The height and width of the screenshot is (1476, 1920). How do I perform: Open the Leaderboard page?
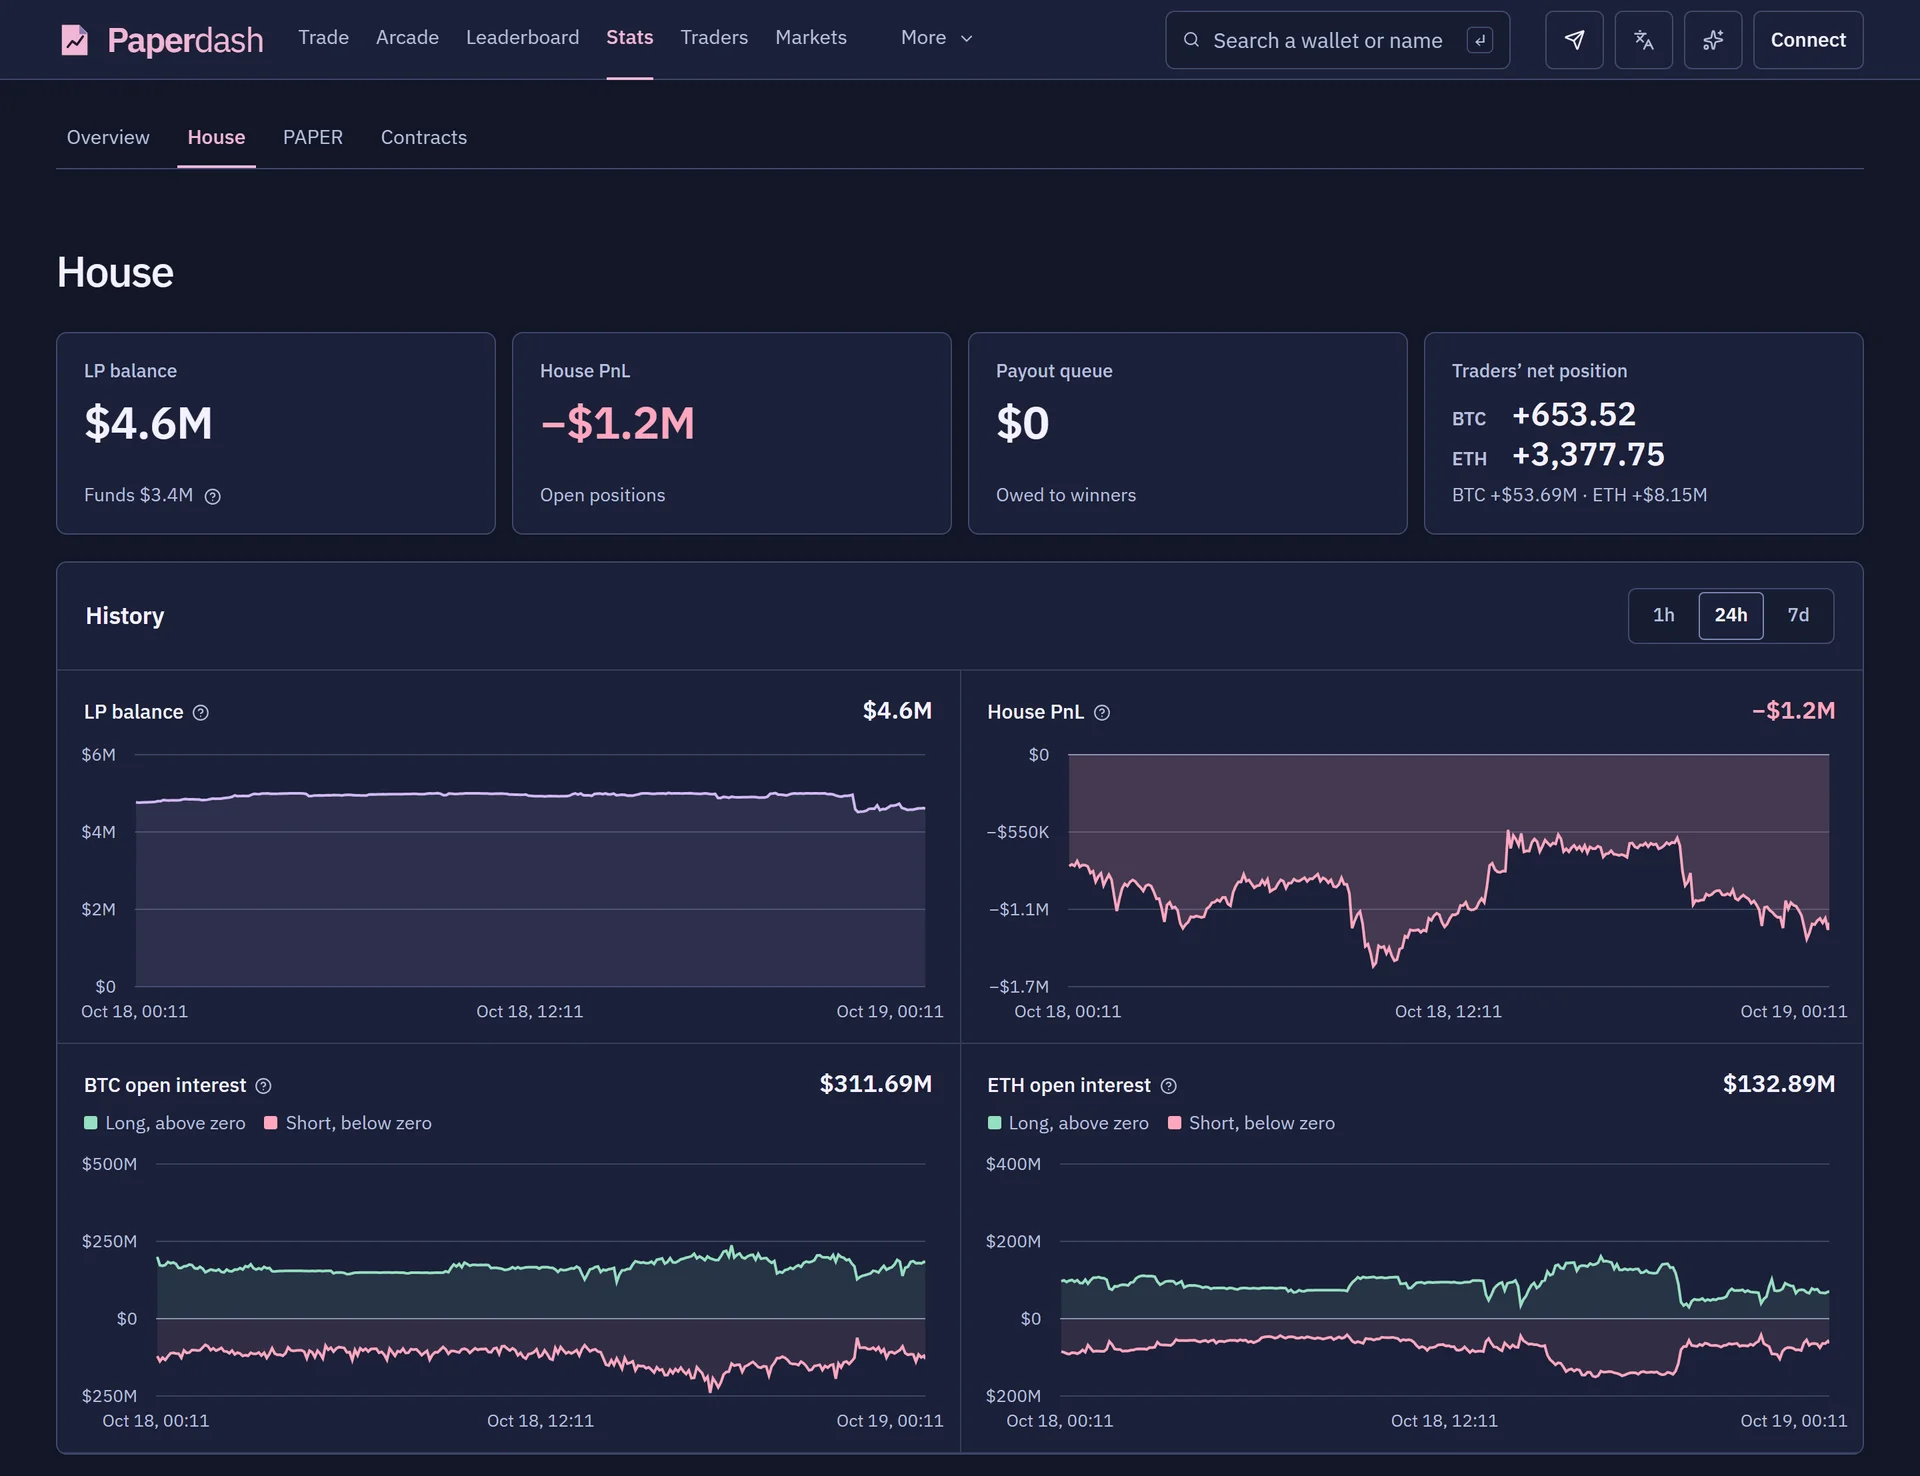click(522, 38)
